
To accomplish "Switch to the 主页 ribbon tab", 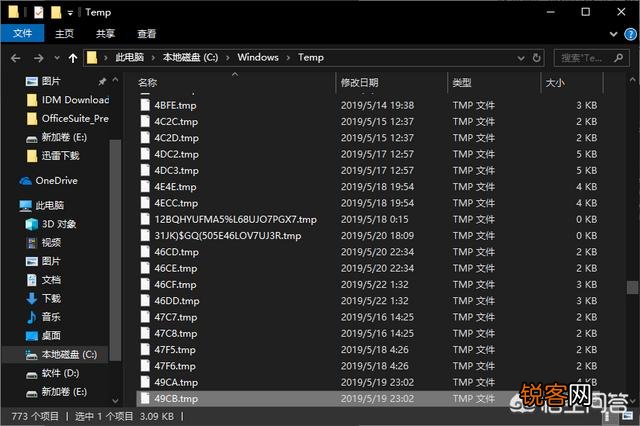I will pos(64,33).
